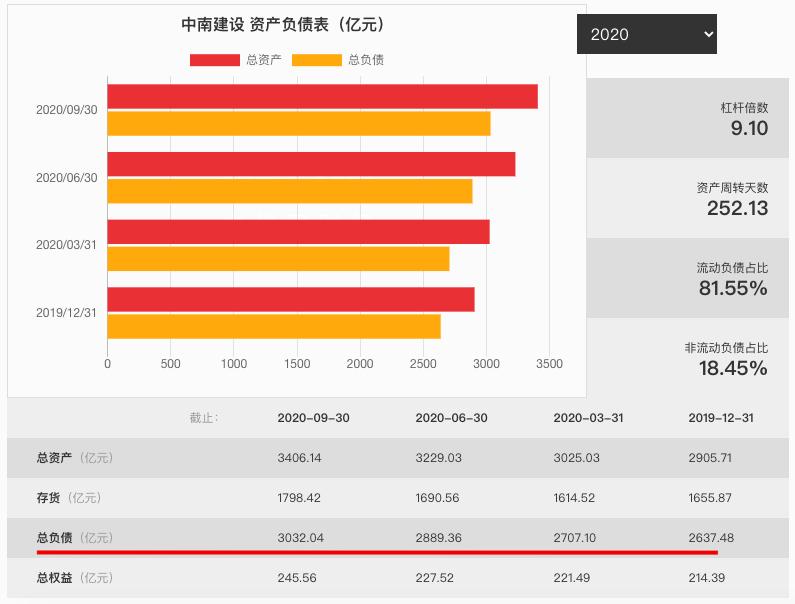Click total assets value 2905.71
The image size is (795, 604).
(710, 458)
